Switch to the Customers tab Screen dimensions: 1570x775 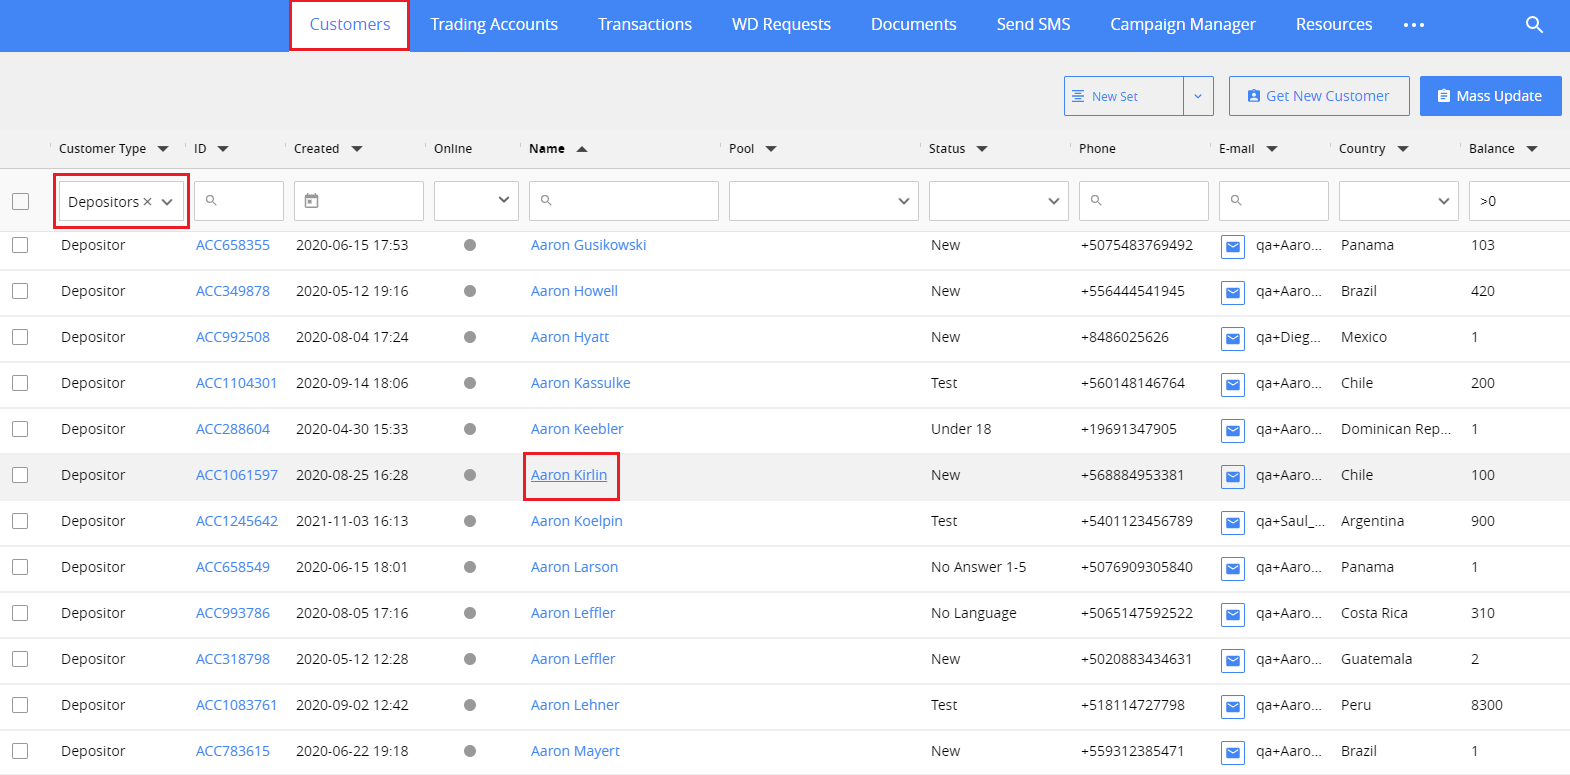point(350,25)
